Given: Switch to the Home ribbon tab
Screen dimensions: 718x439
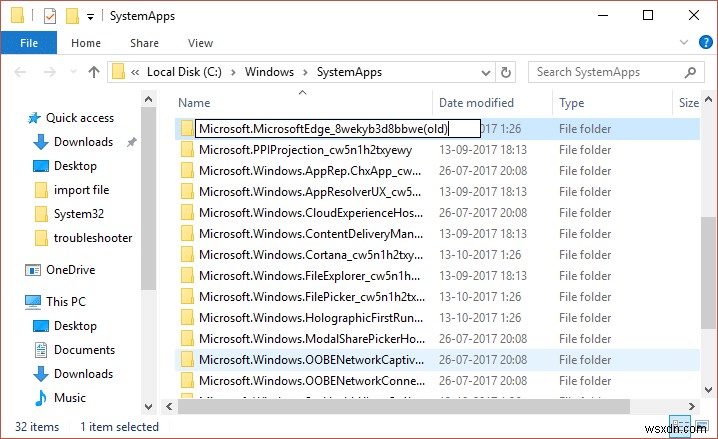Looking at the screenshot, I should [x=86, y=43].
